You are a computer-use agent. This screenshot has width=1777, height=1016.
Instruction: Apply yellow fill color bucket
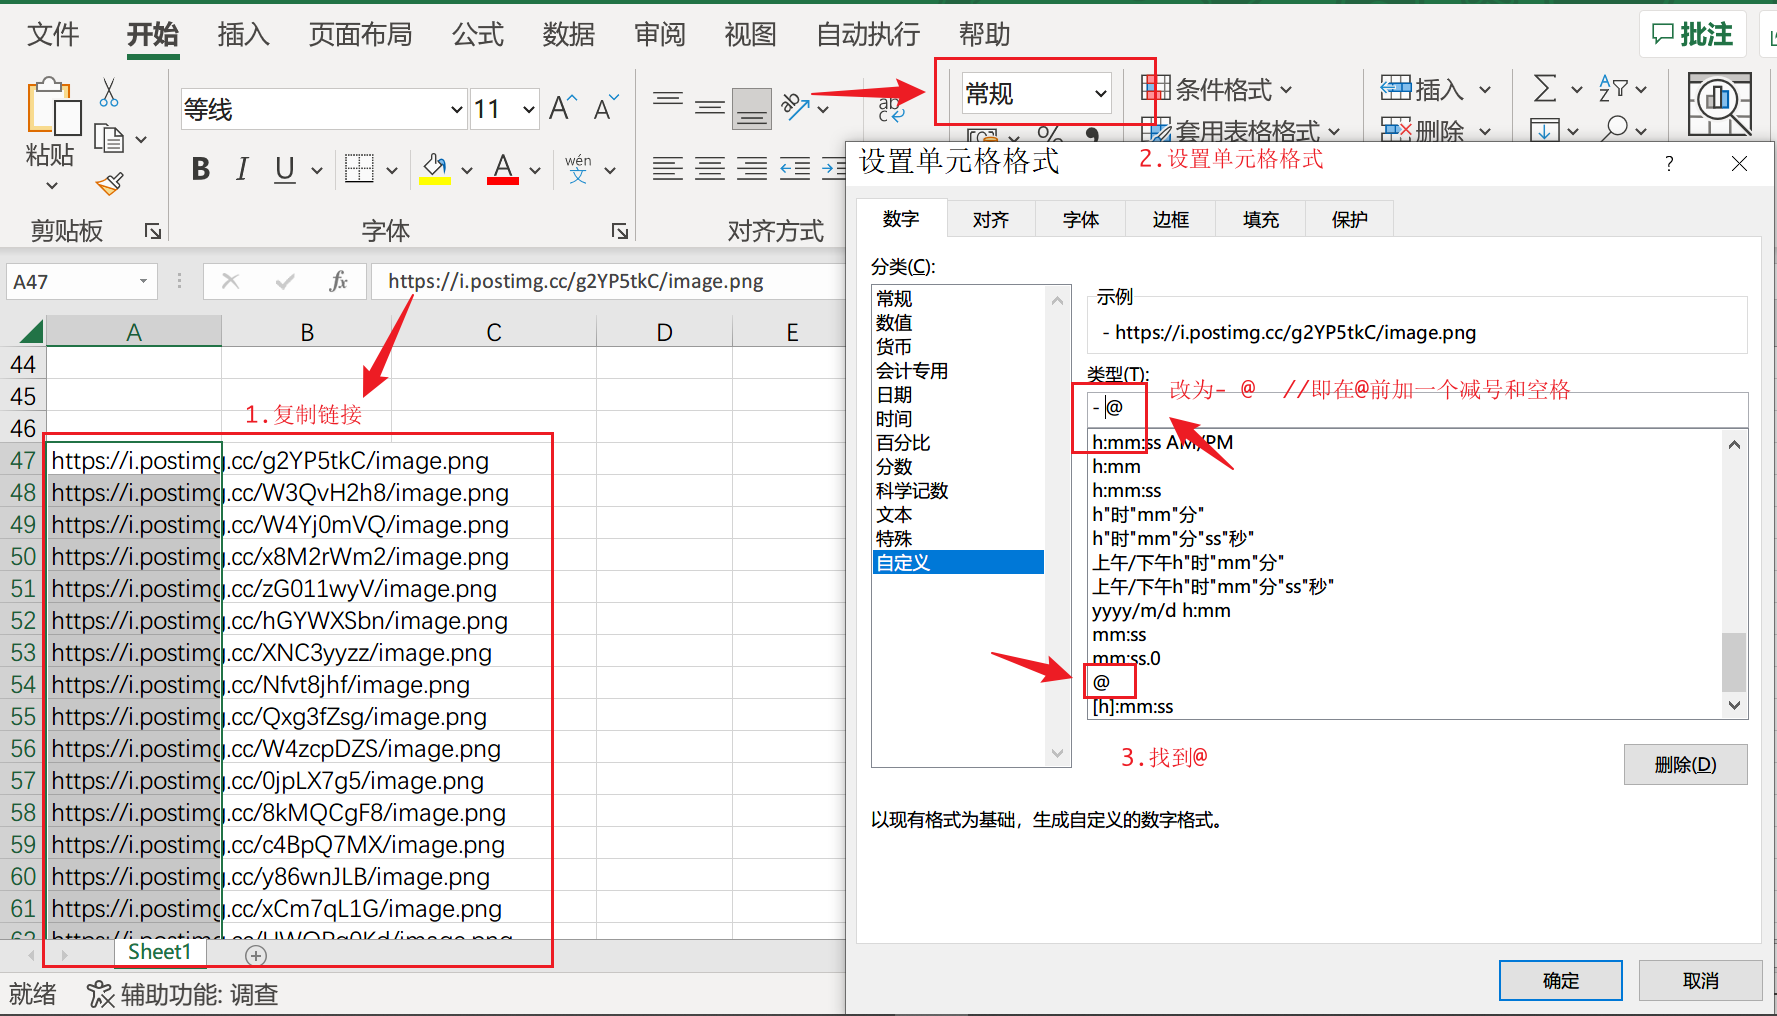click(435, 169)
